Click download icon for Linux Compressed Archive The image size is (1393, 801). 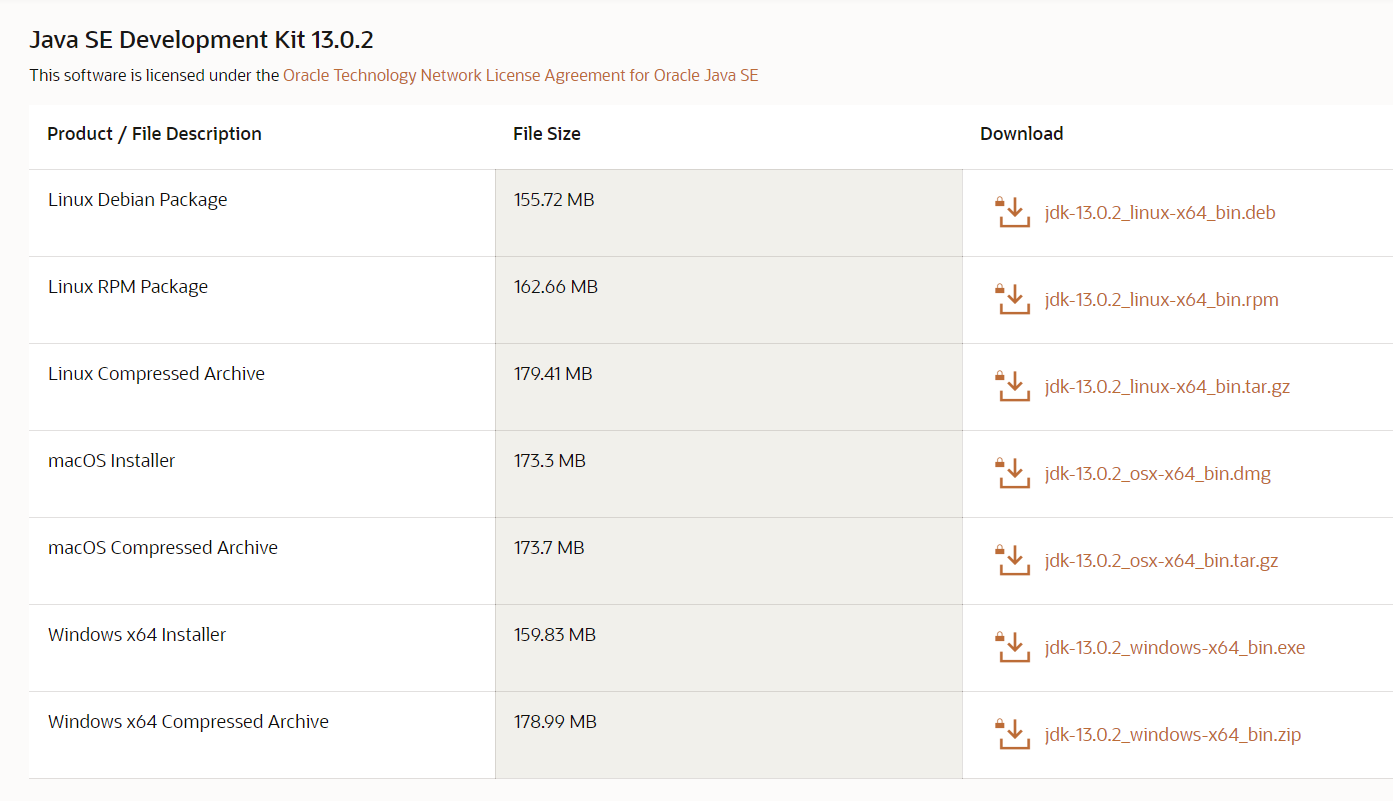[x=1013, y=386]
